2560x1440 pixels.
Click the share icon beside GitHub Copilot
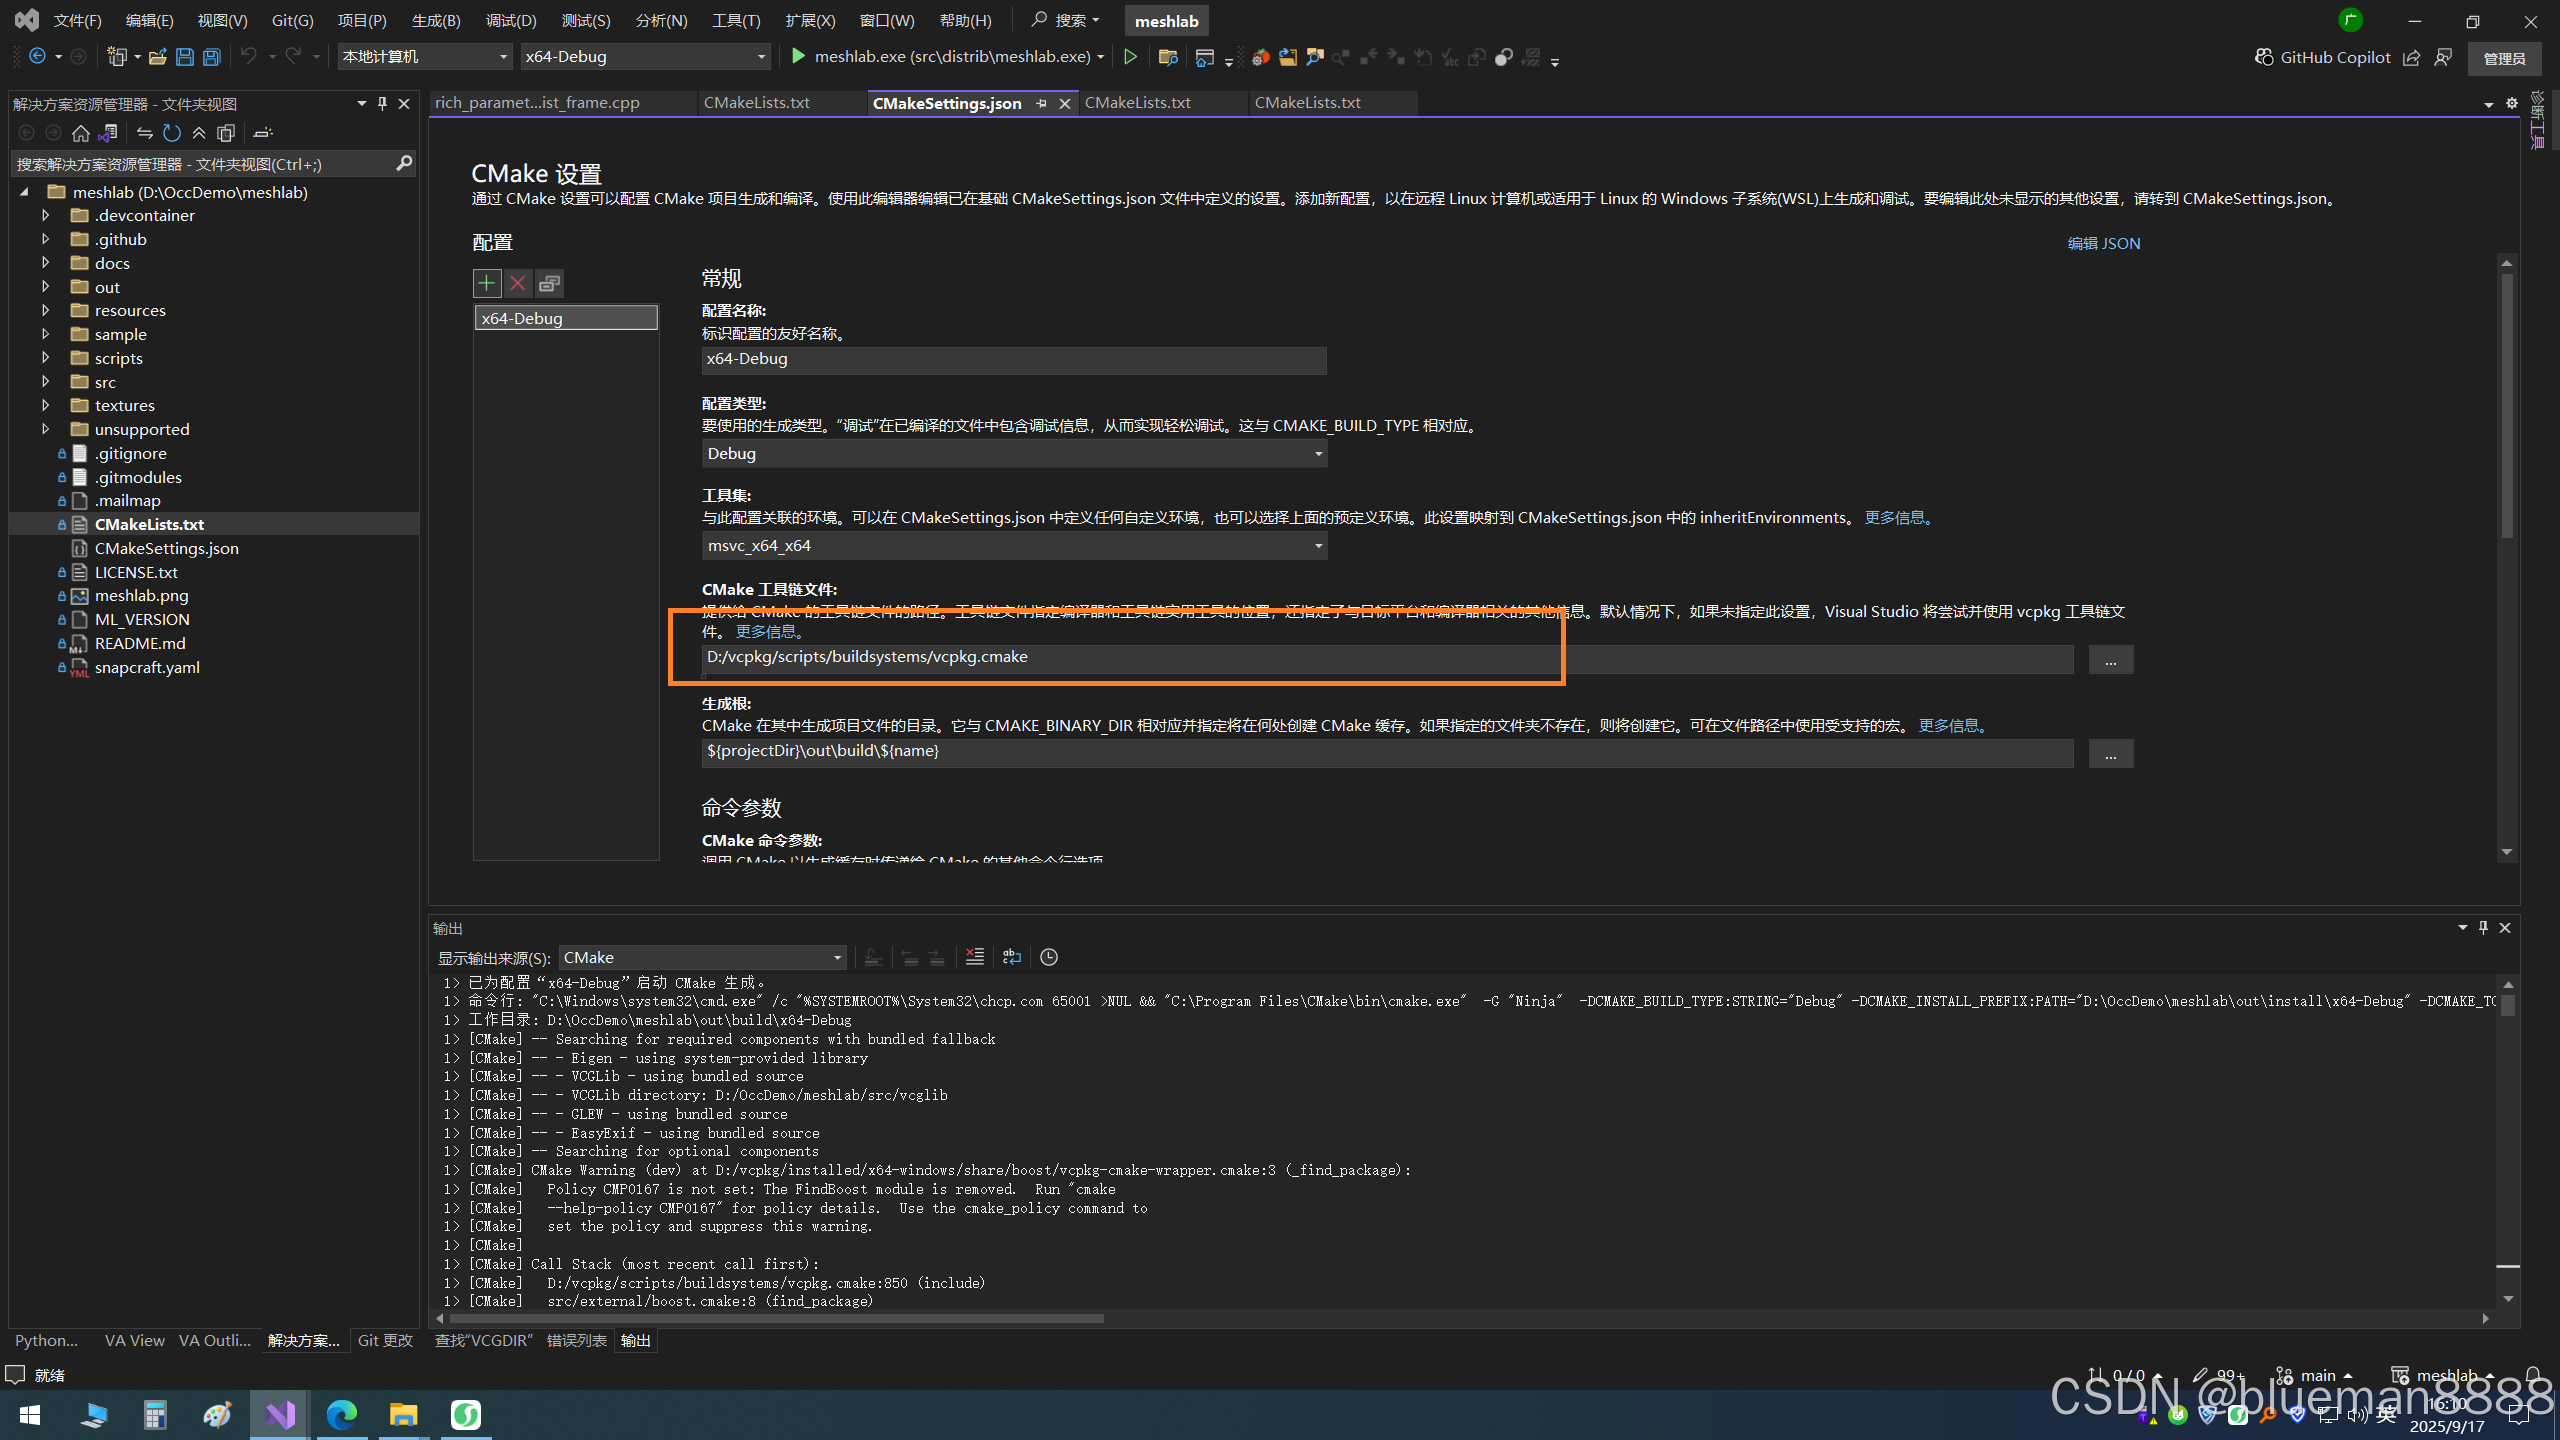point(2411,57)
